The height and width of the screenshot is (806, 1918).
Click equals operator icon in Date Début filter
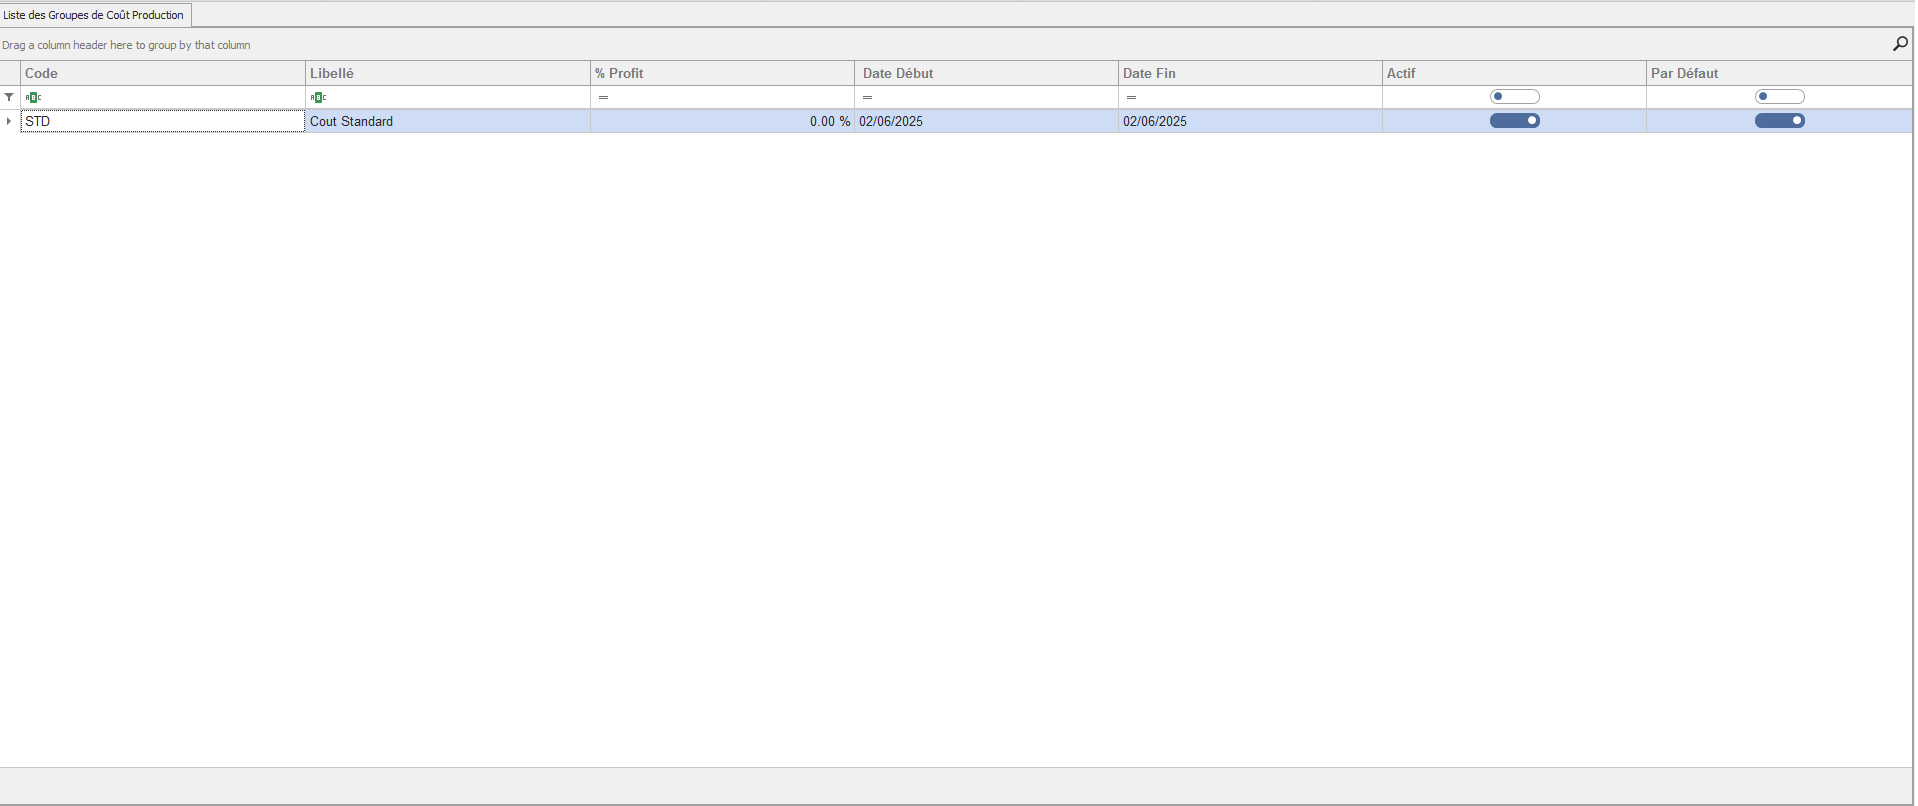[x=867, y=97]
